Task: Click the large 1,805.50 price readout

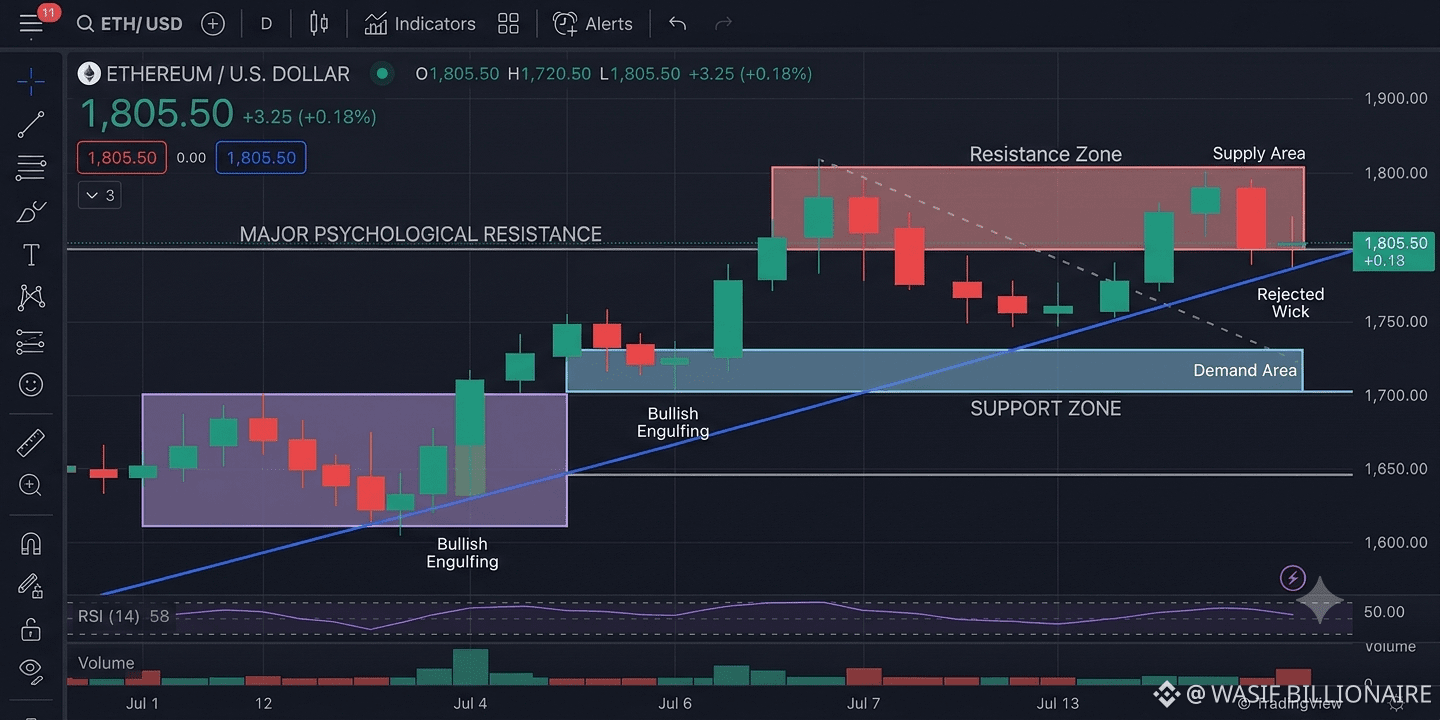Action: pos(156,114)
